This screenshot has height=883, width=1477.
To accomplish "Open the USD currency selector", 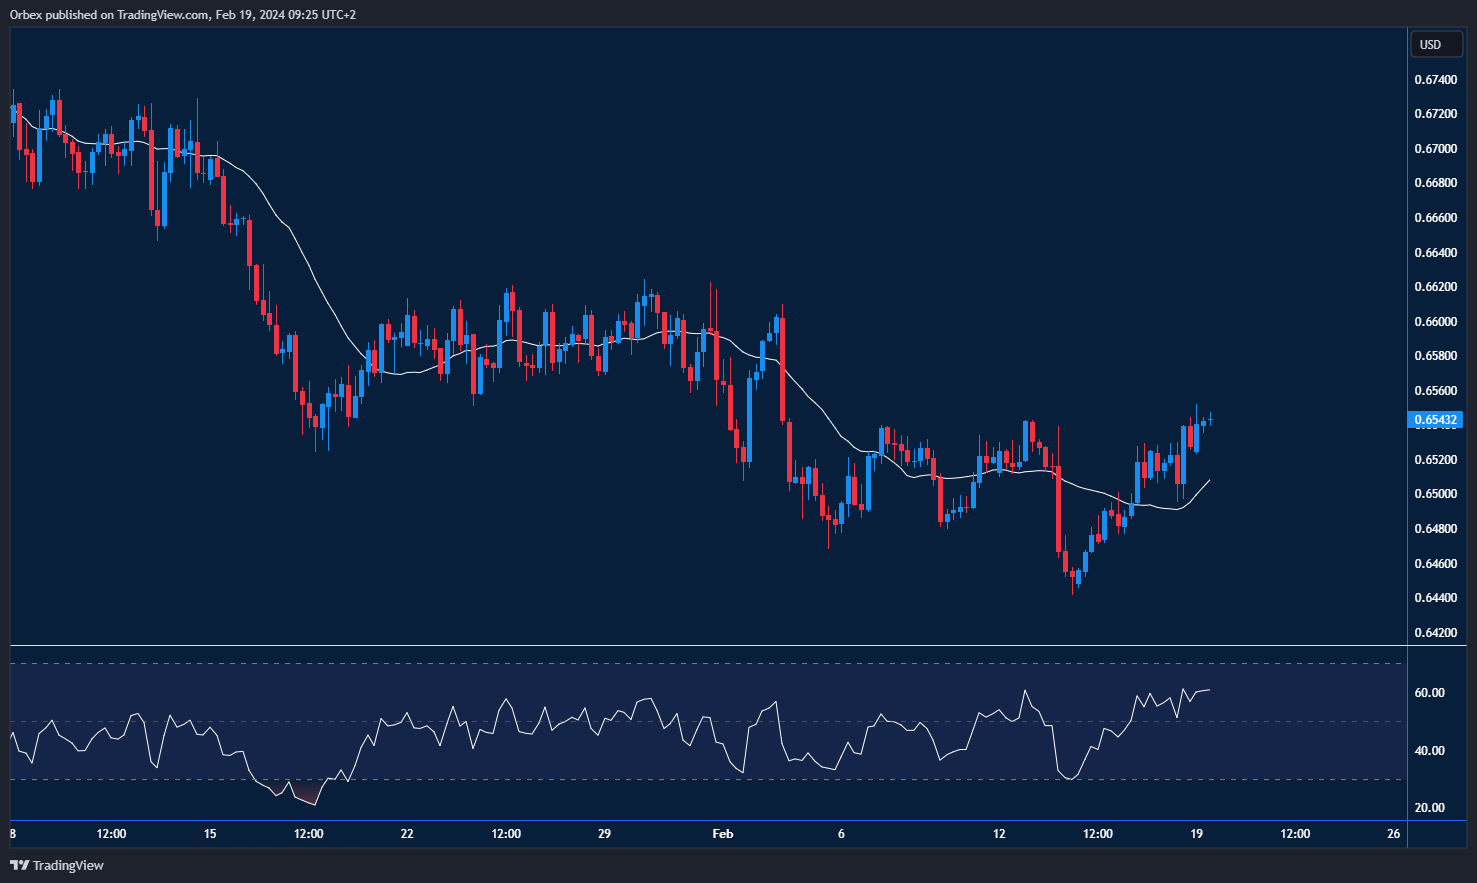I will [1431, 44].
